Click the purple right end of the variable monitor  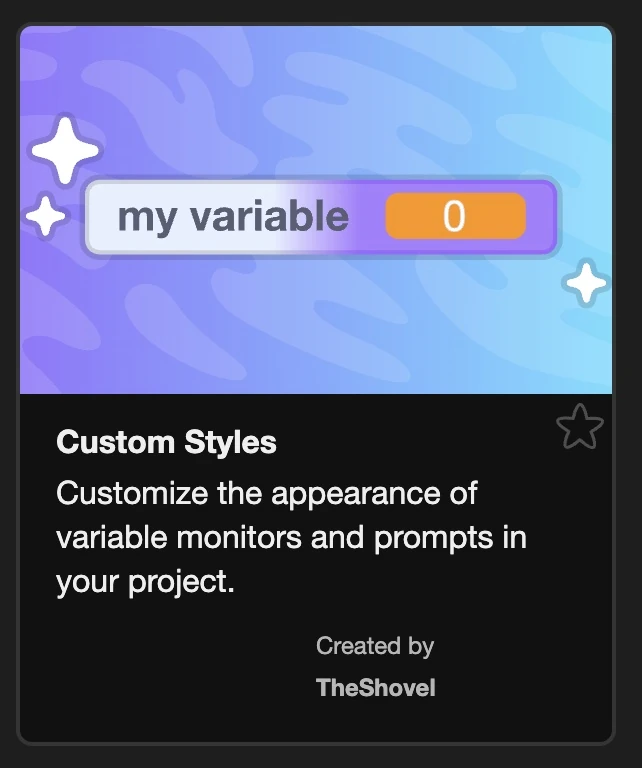[x=541, y=216]
